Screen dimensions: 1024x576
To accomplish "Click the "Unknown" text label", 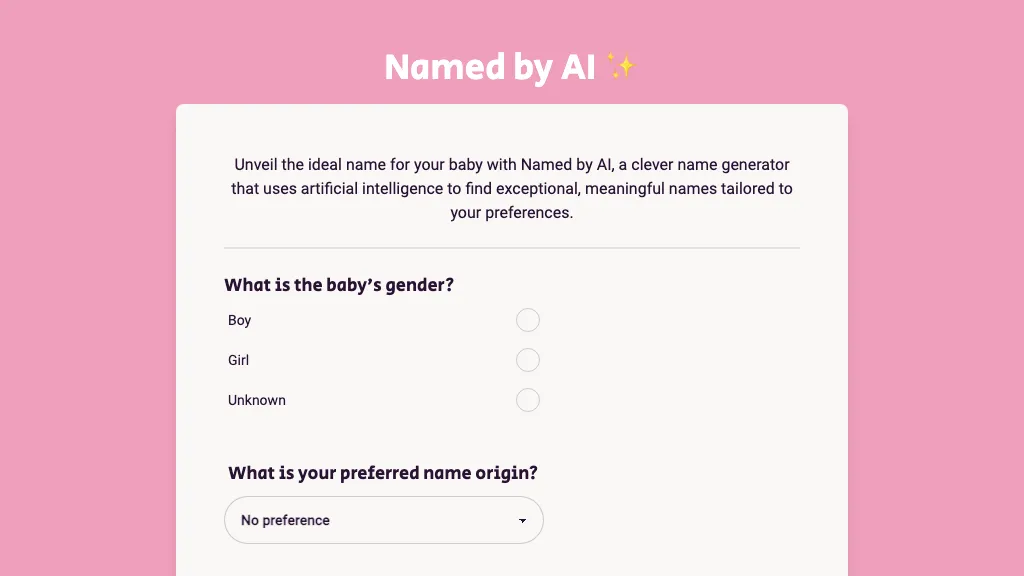I will click(257, 400).
